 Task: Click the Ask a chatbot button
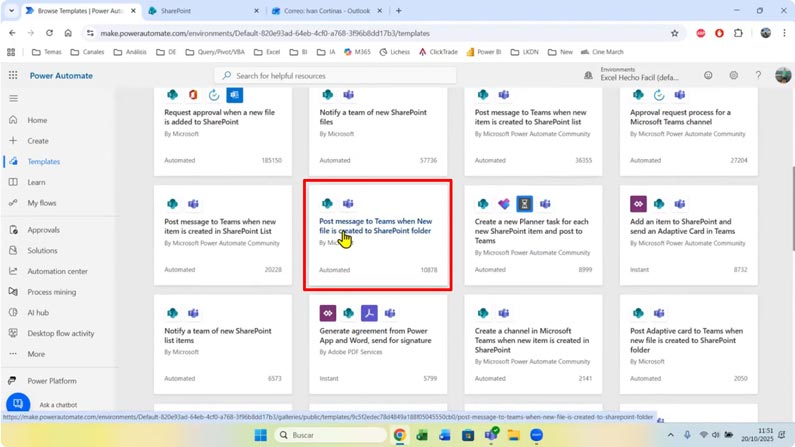pos(18,403)
